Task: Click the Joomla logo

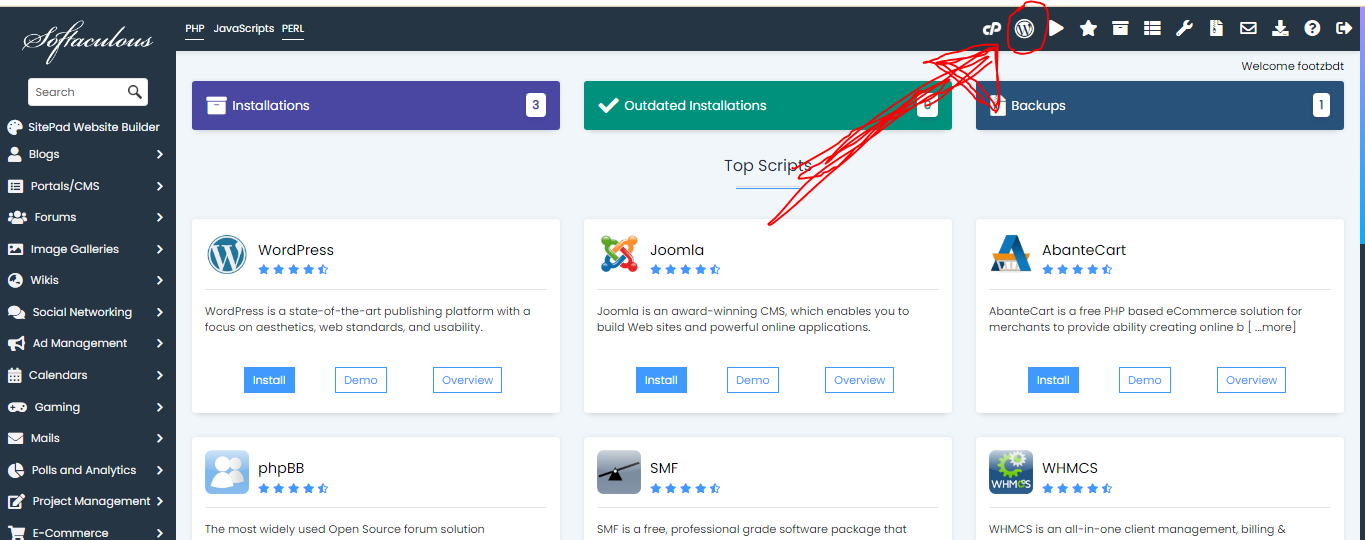Action: coord(619,254)
